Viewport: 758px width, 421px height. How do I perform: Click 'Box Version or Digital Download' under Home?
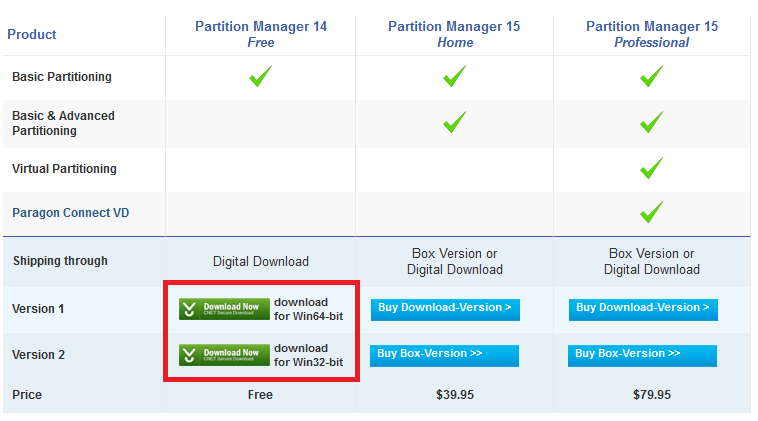point(455,261)
